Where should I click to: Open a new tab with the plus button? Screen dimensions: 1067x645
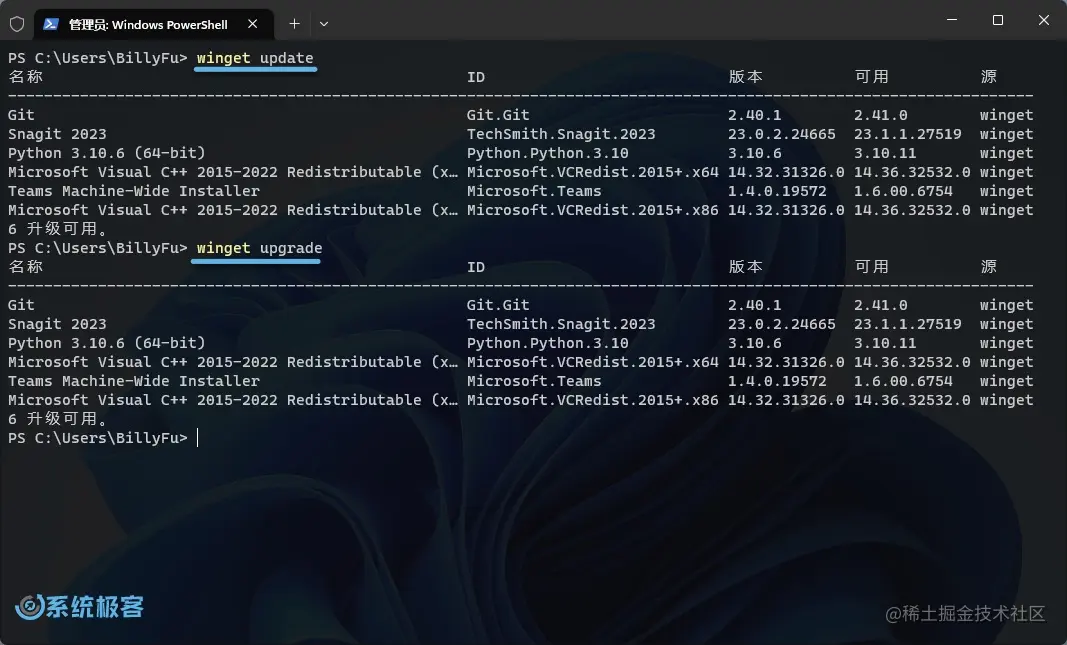[294, 24]
